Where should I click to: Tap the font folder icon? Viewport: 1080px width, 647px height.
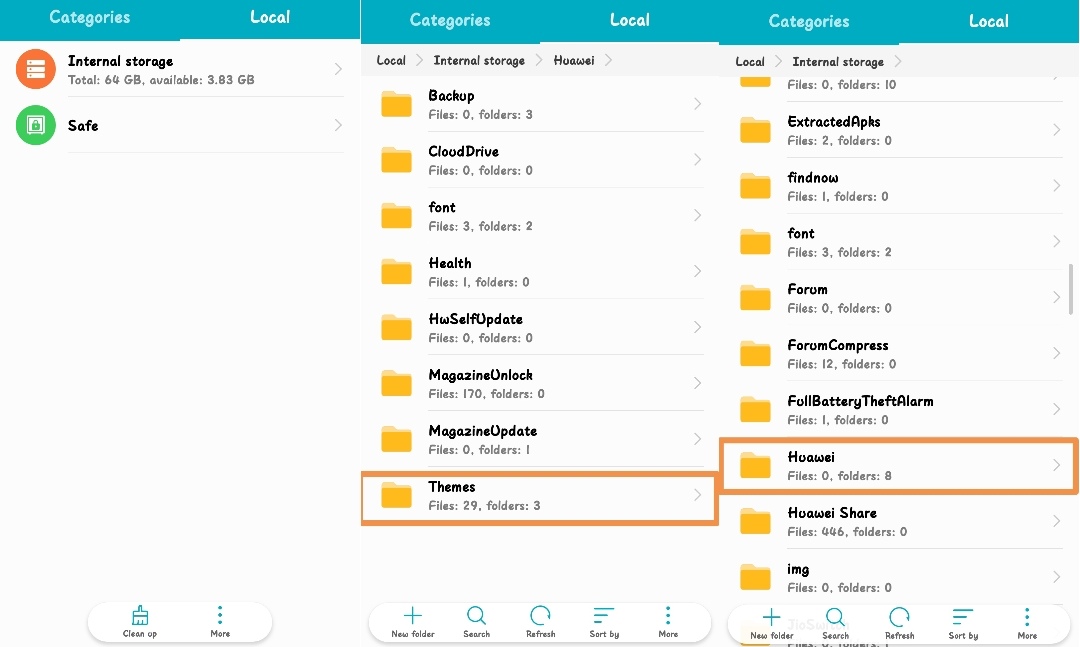point(396,215)
